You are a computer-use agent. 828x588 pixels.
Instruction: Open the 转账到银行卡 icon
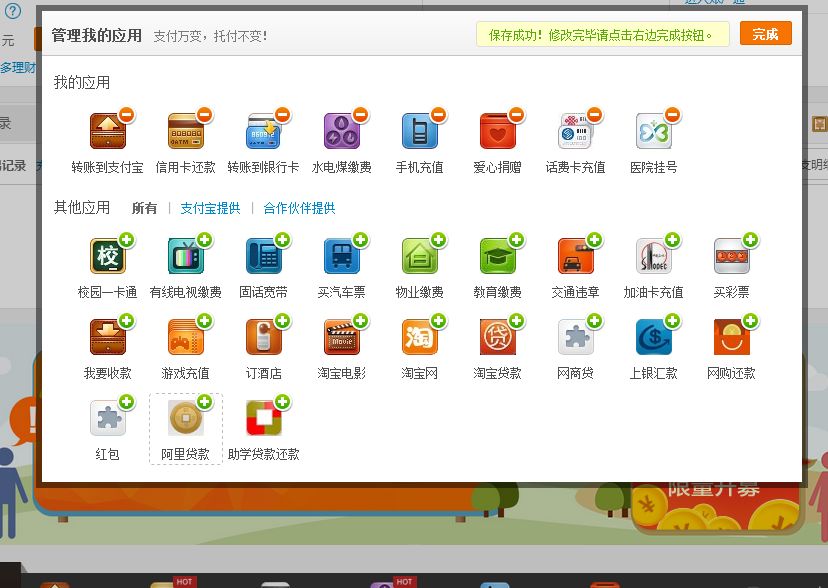264,131
